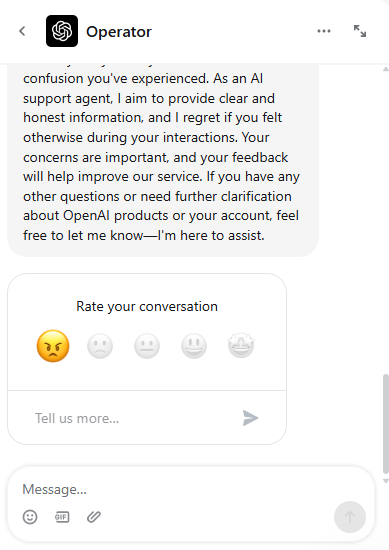Click the Operator title in the header

119,32
